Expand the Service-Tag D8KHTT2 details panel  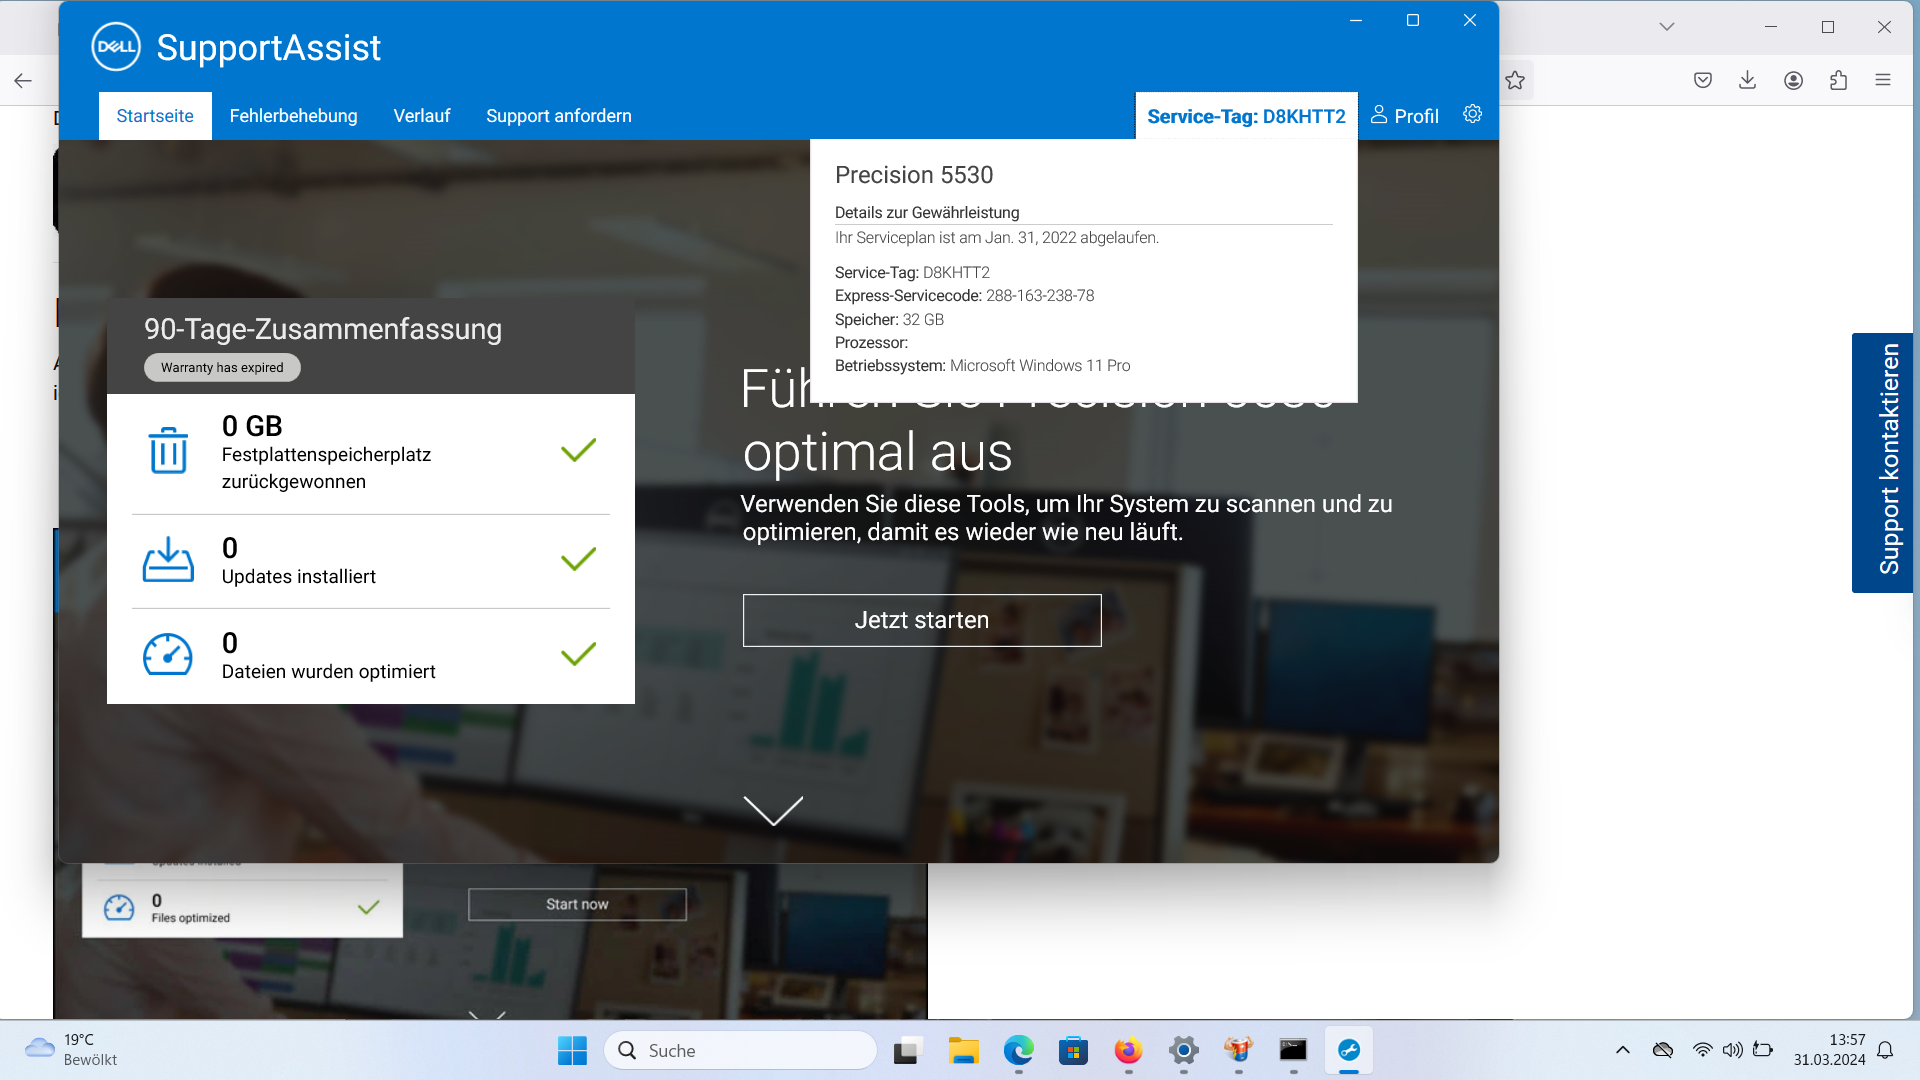coord(1246,116)
